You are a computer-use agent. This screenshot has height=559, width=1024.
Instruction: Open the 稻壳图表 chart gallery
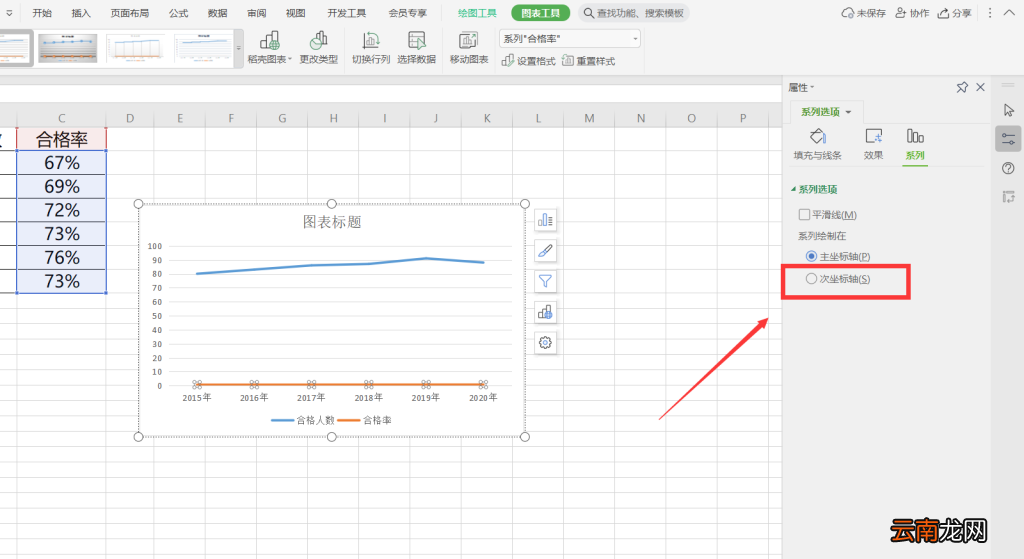click(270, 48)
